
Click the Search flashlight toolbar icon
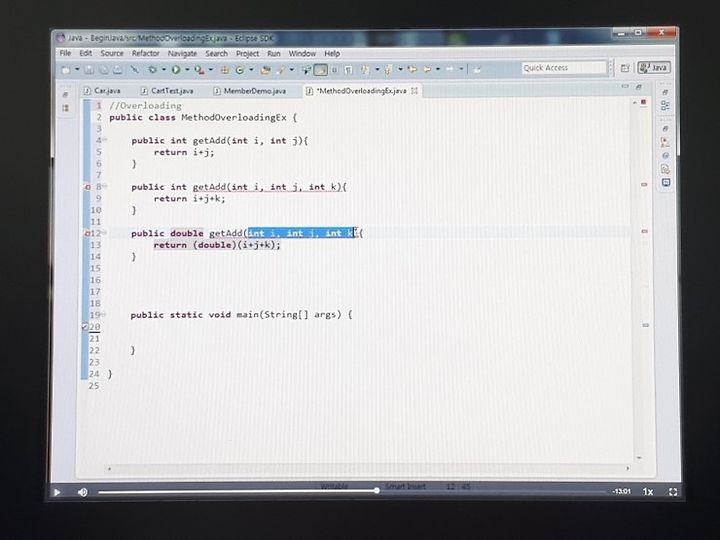pyautogui.click(x=280, y=69)
